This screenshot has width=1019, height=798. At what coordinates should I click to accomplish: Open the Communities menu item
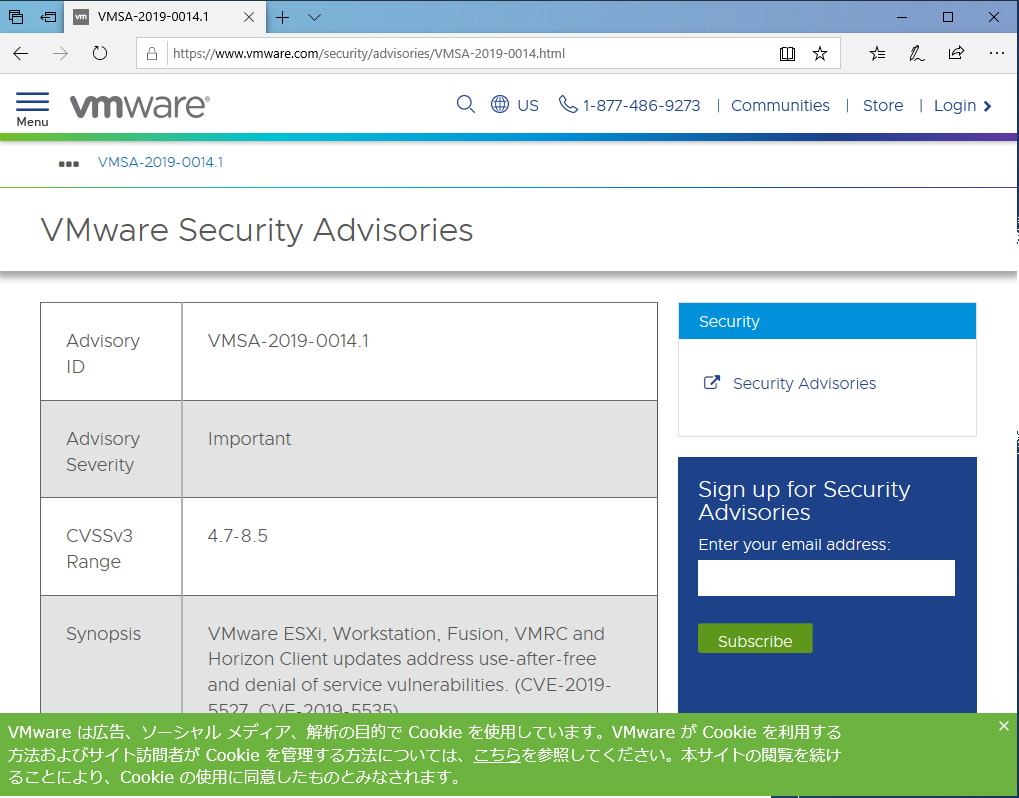tap(779, 105)
